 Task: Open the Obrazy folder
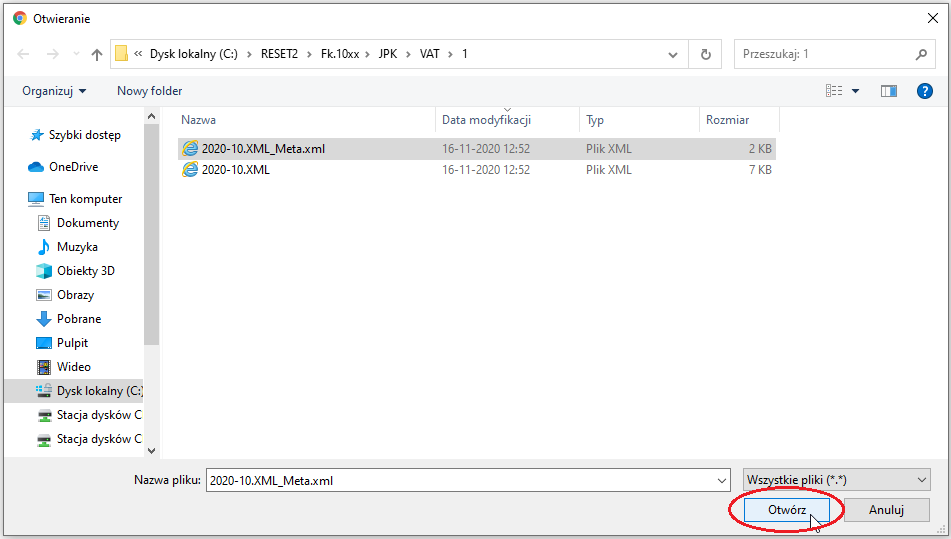(x=75, y=295)
